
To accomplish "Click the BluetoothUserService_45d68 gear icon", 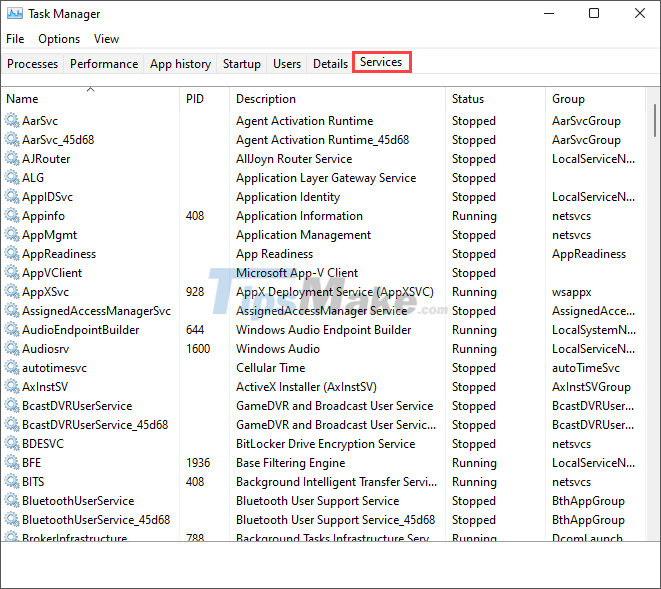I will coord(12,519).
